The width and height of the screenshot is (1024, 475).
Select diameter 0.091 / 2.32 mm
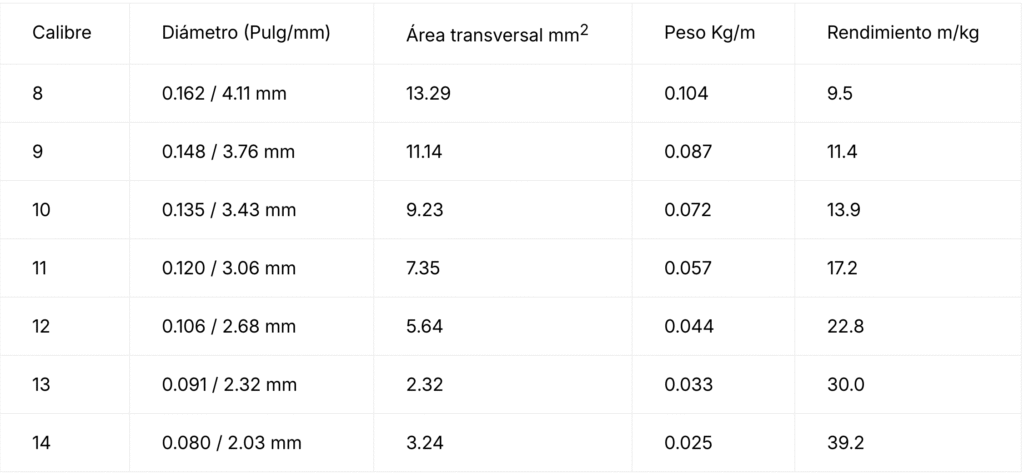pos(229,384)
